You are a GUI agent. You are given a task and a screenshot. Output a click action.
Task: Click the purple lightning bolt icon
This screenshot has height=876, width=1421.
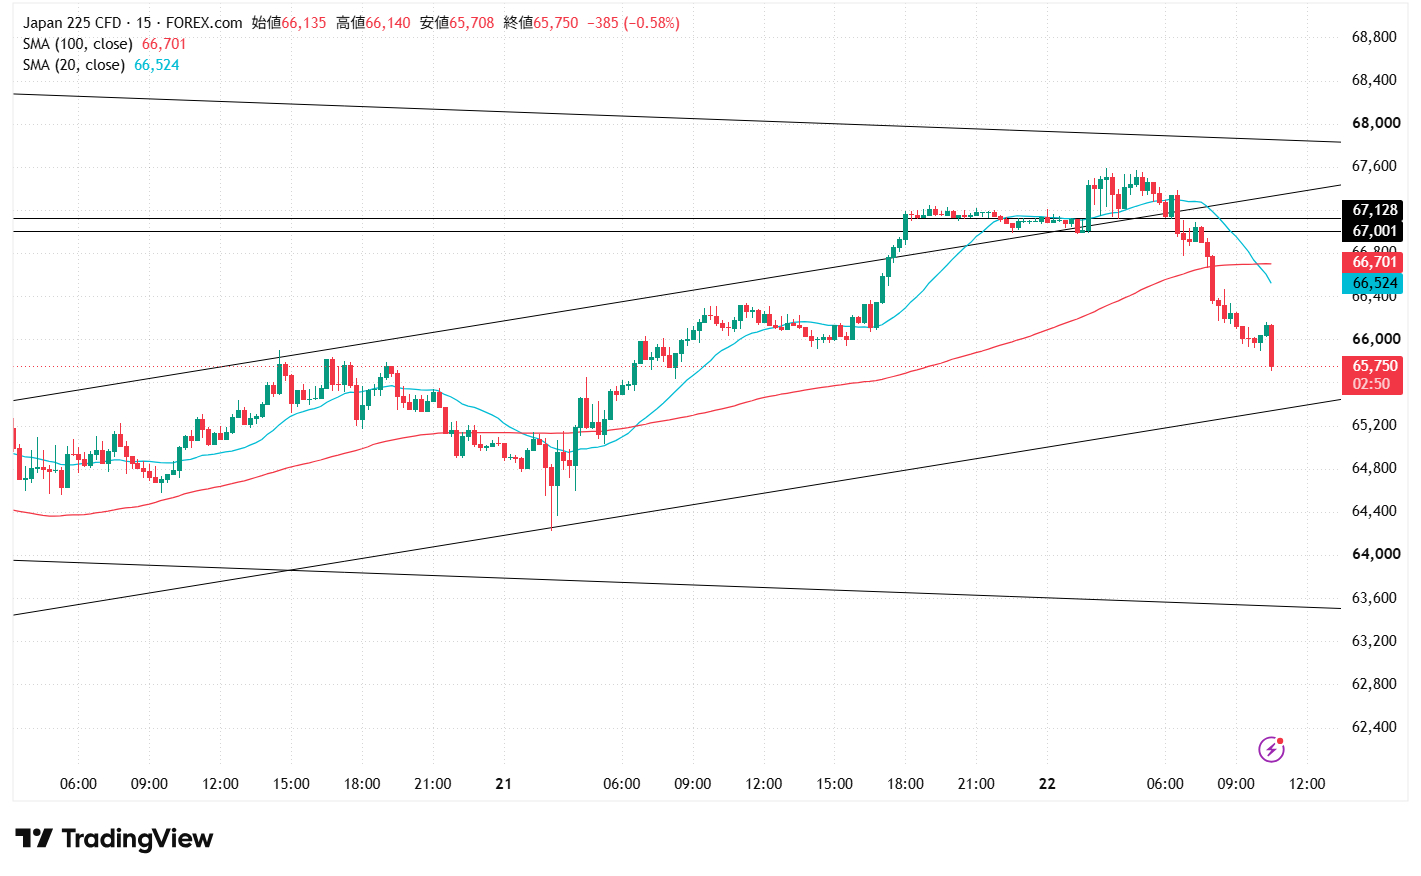[1271, 748]
